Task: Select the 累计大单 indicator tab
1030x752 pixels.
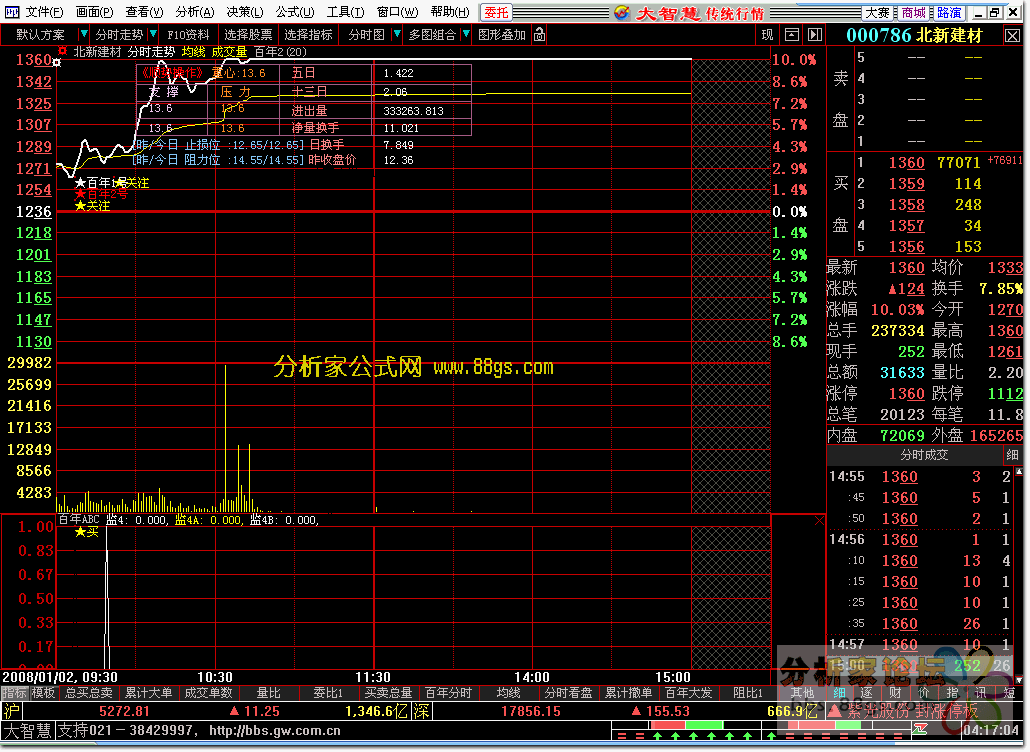Action: 148,693
